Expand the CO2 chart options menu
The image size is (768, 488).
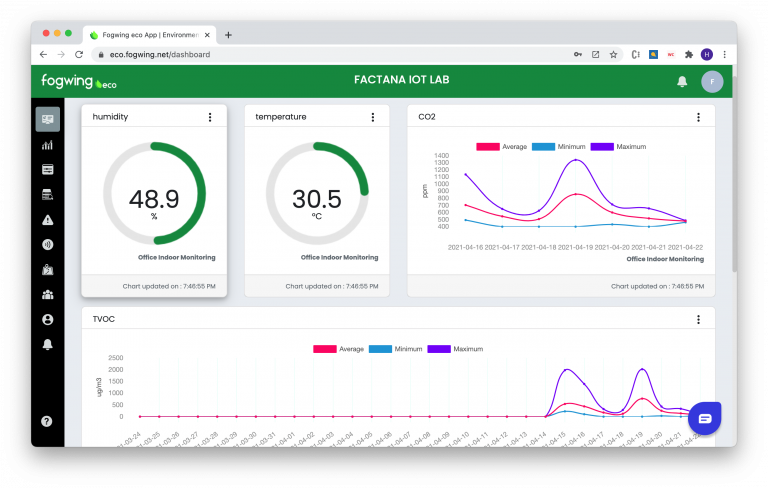[x=698, y=117]
